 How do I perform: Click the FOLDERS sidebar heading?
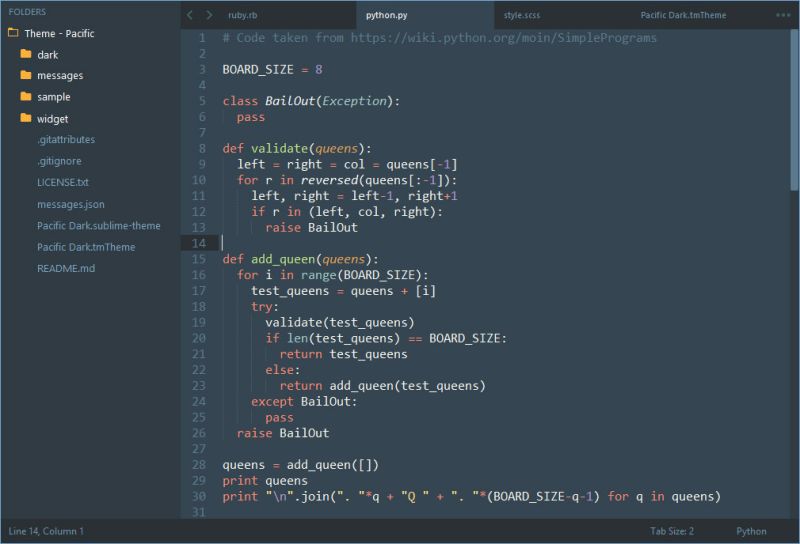pos(27,12)
